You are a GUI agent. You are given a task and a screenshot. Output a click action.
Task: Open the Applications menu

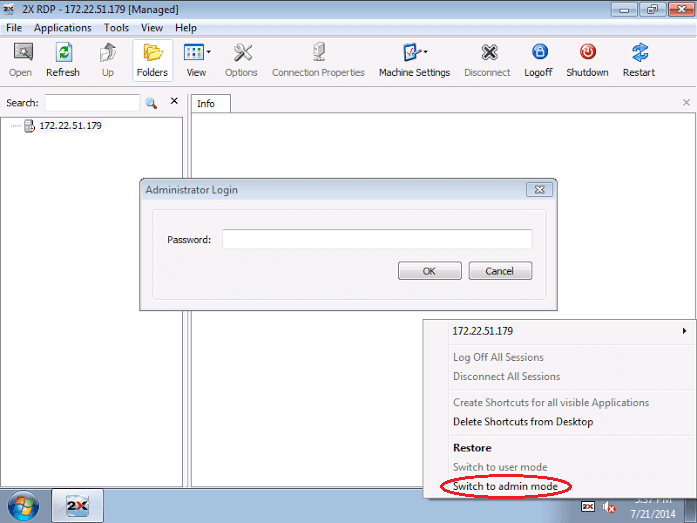tap(63, 28)
